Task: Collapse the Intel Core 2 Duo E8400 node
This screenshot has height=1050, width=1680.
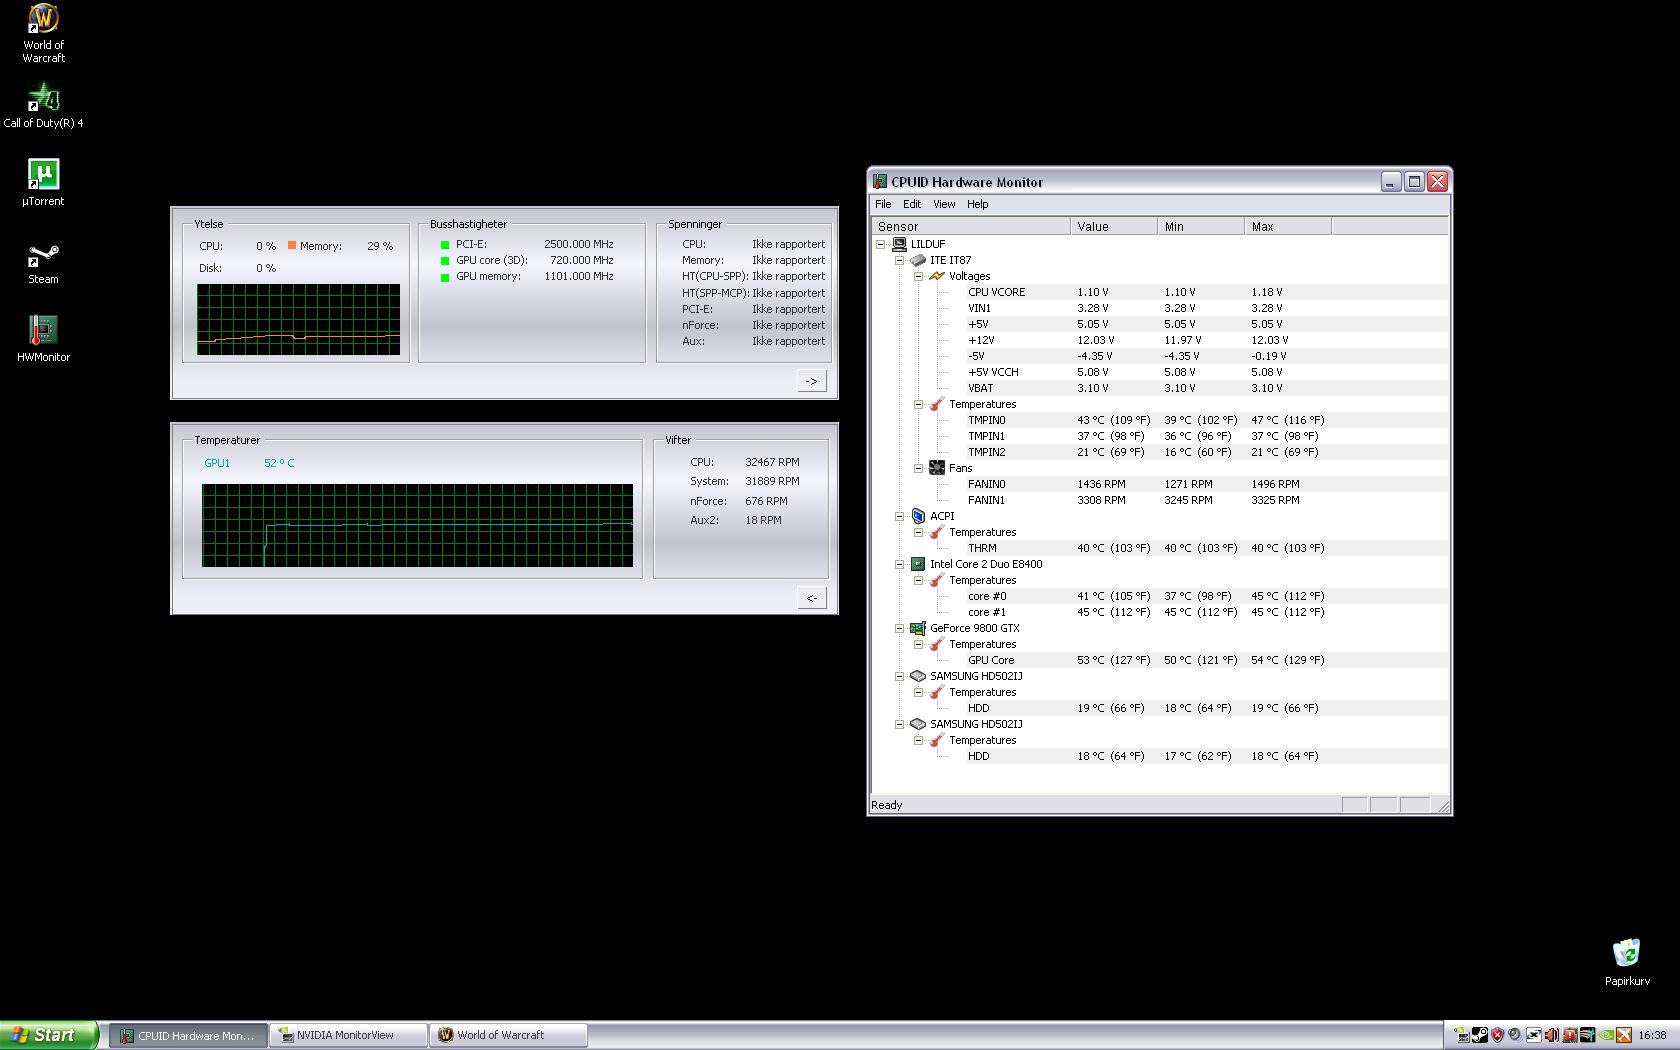Action: click(x=900, y=564)
